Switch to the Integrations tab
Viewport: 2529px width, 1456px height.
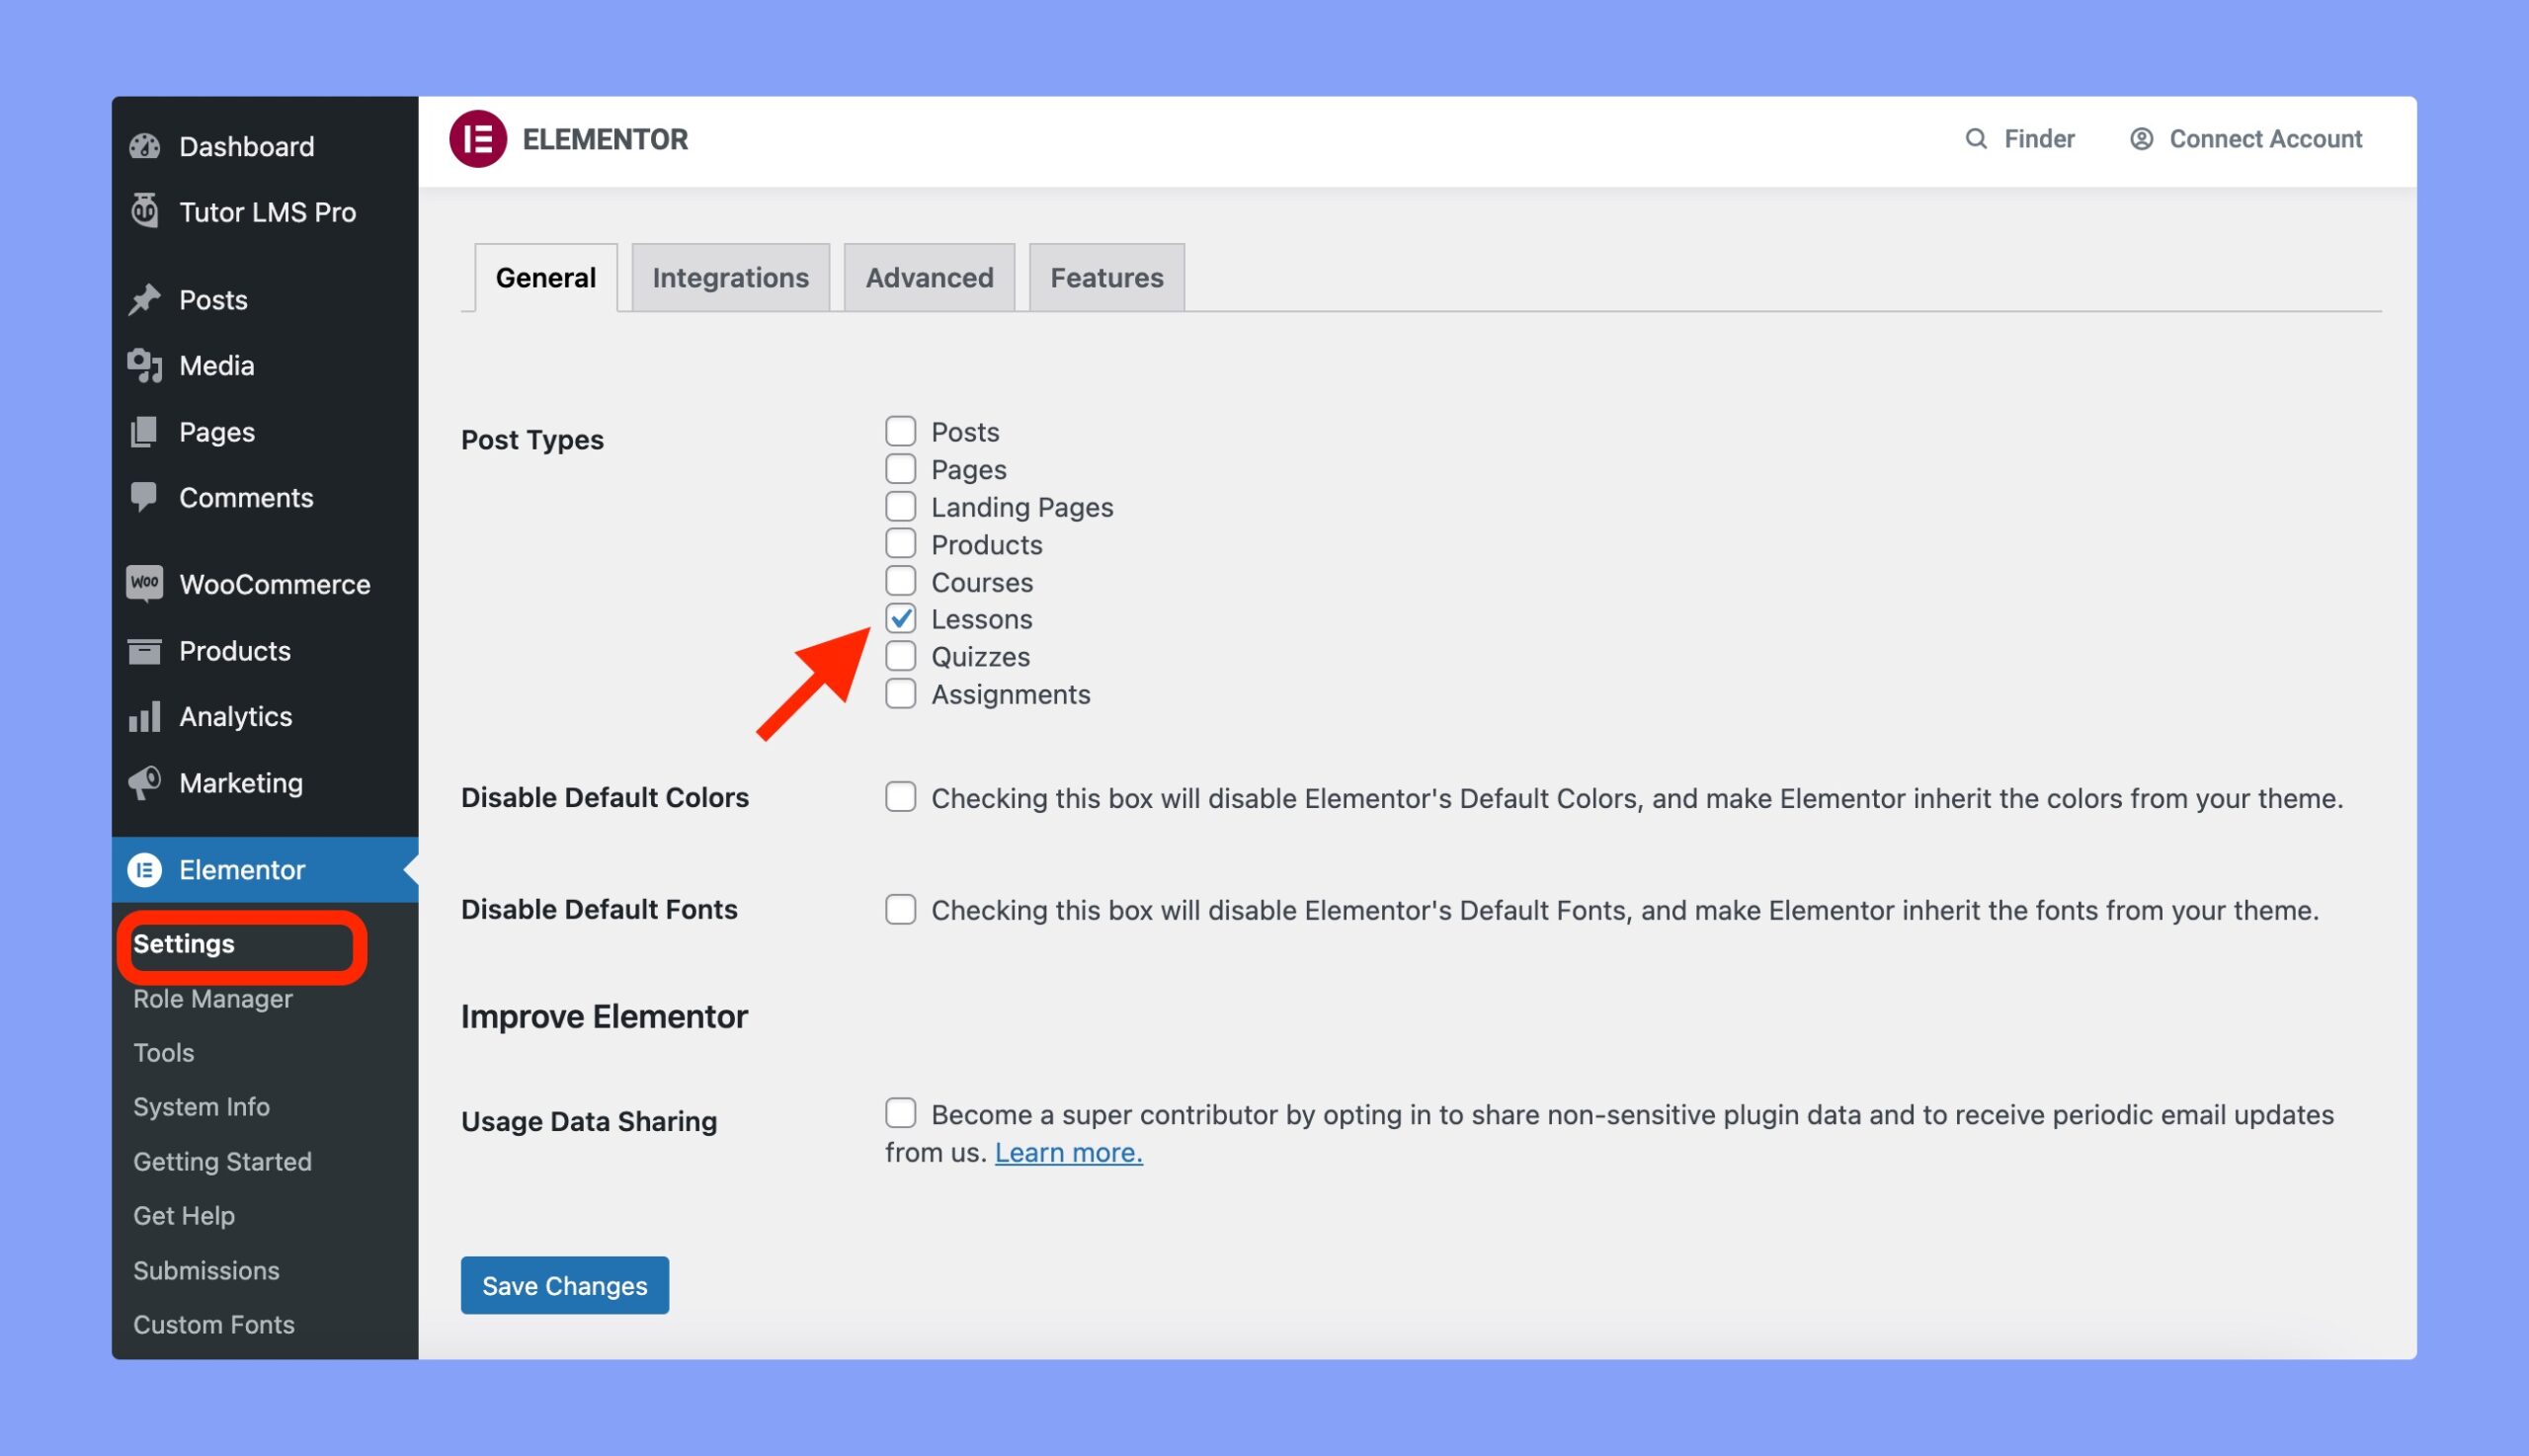729,277
